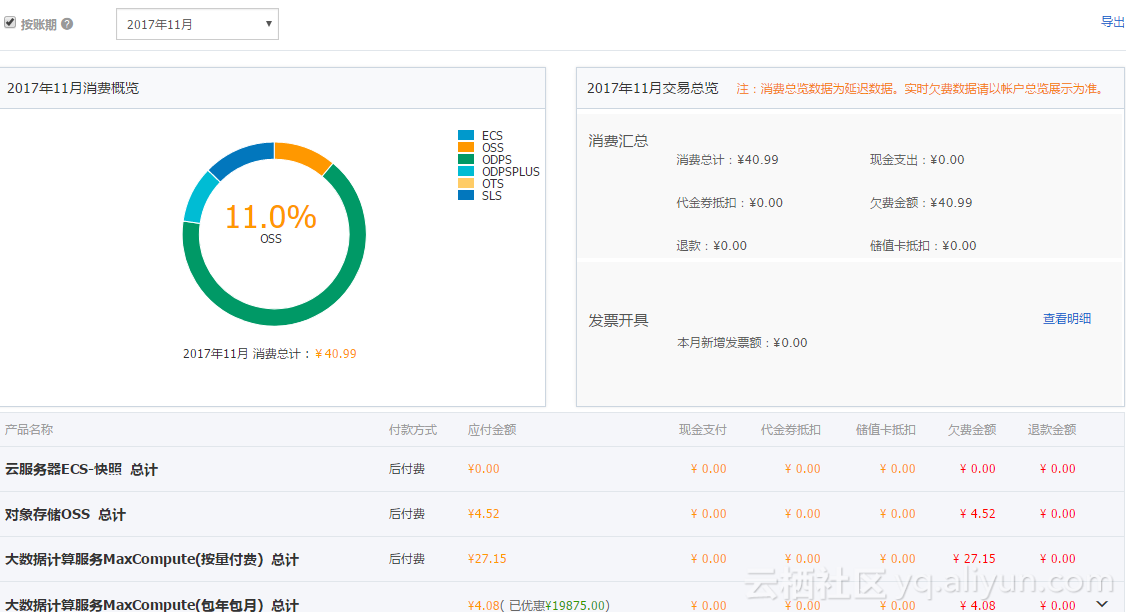Click the 2017年11月消费概览 panel title
Viewport: 1126px width, 612px height.
click(x=73, y=88)
